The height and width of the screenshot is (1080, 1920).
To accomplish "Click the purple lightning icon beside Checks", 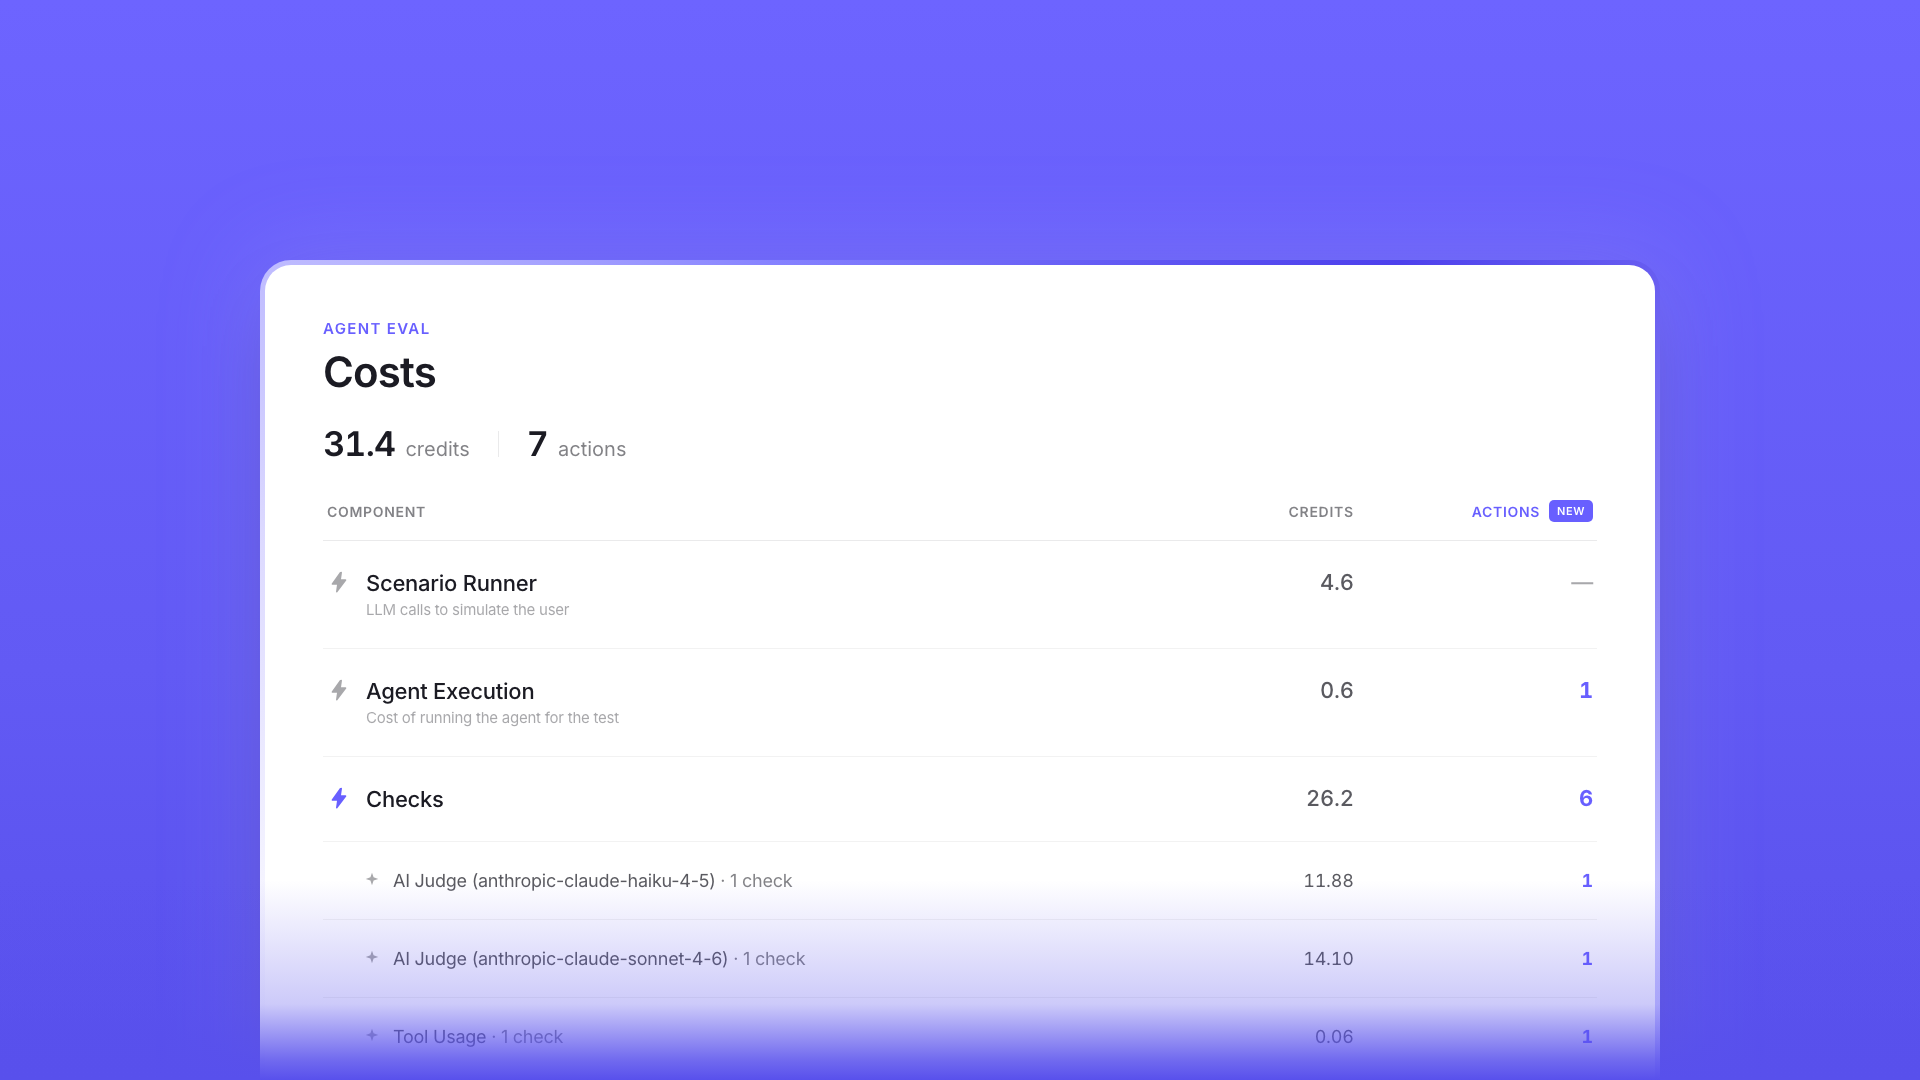I will (x=339, y=798).
